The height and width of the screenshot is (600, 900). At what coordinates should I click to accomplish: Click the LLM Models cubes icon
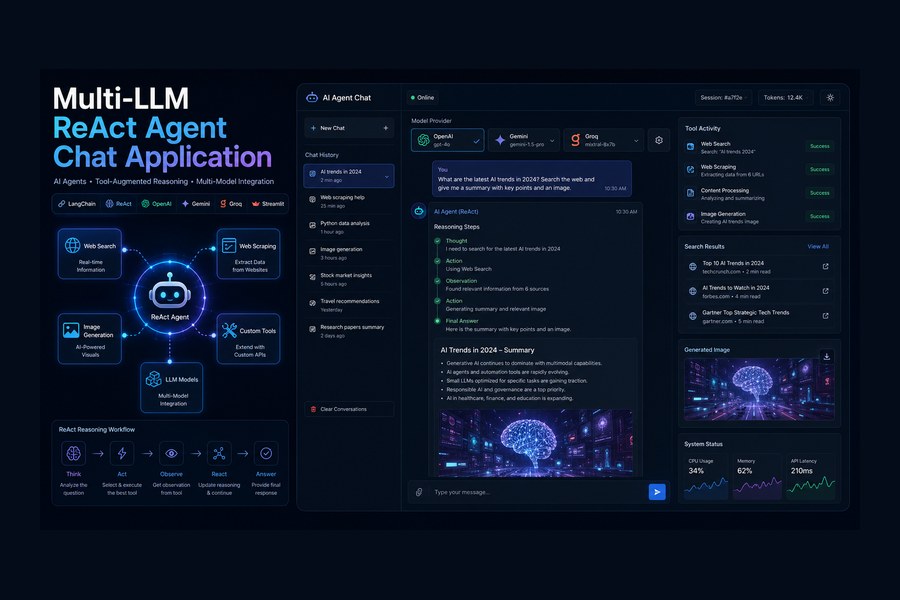click(x=153, y=379)
